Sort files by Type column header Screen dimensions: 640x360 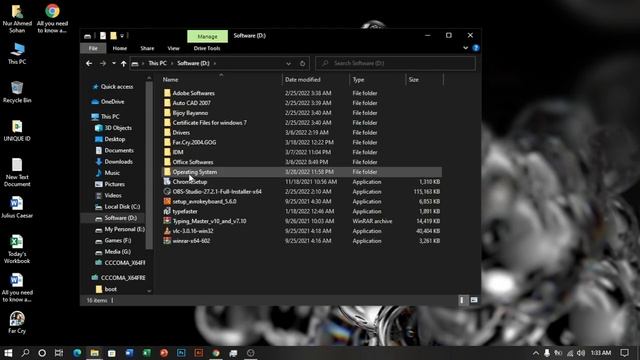tap(358, 80)
